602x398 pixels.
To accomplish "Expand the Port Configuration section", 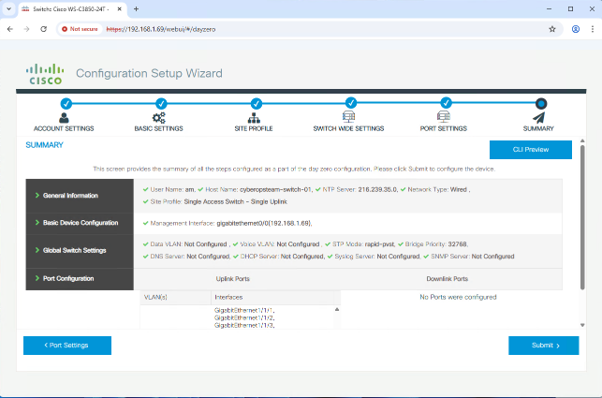I will pos(79,279).
